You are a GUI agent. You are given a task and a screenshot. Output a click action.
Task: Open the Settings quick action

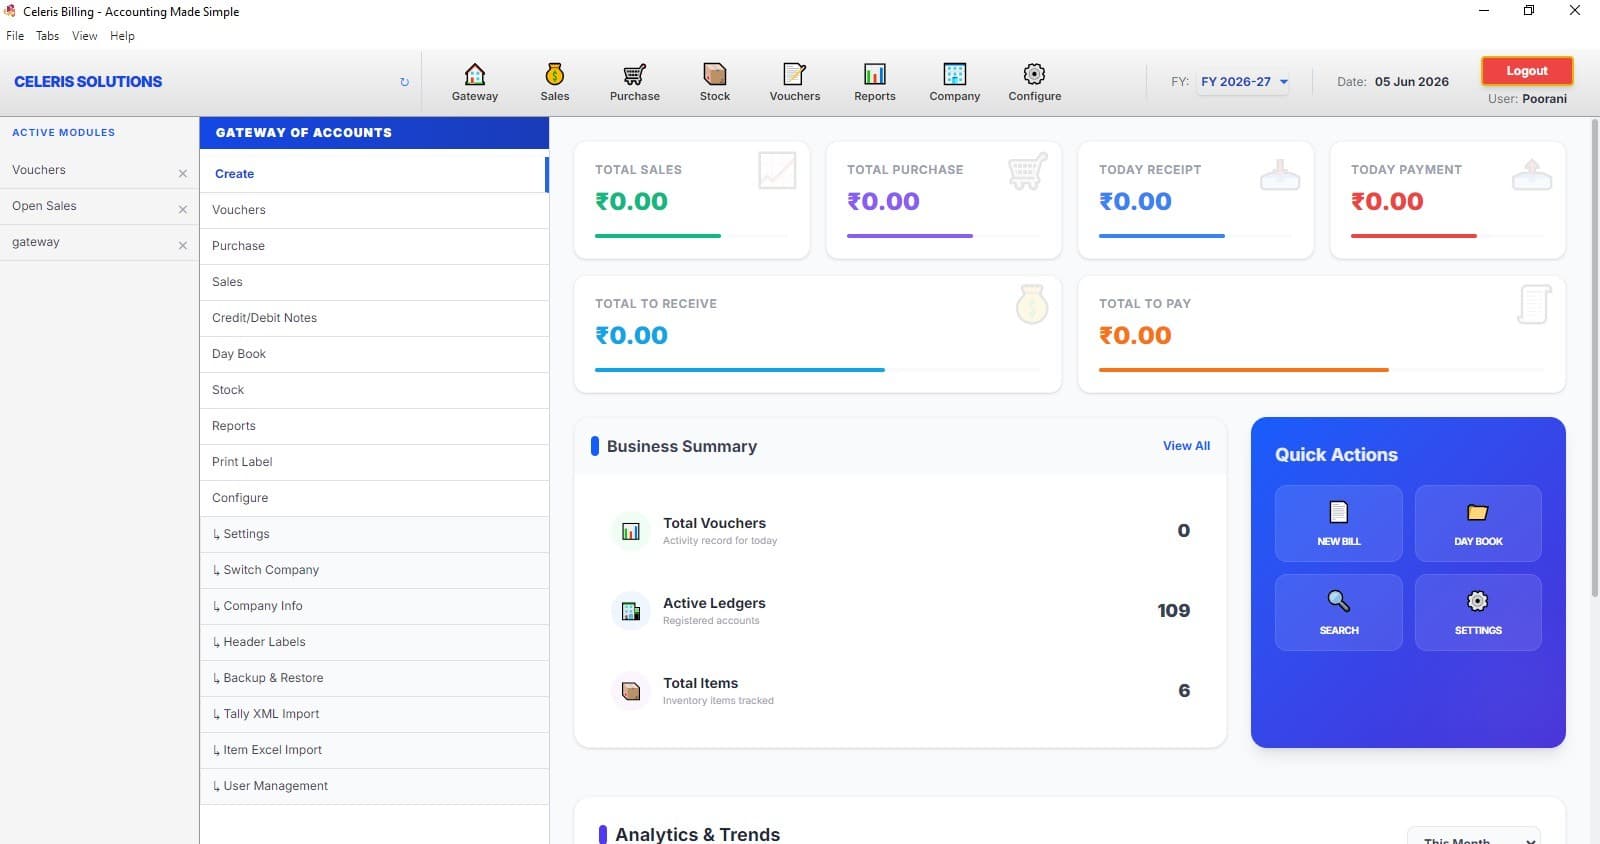point(1478,612)
